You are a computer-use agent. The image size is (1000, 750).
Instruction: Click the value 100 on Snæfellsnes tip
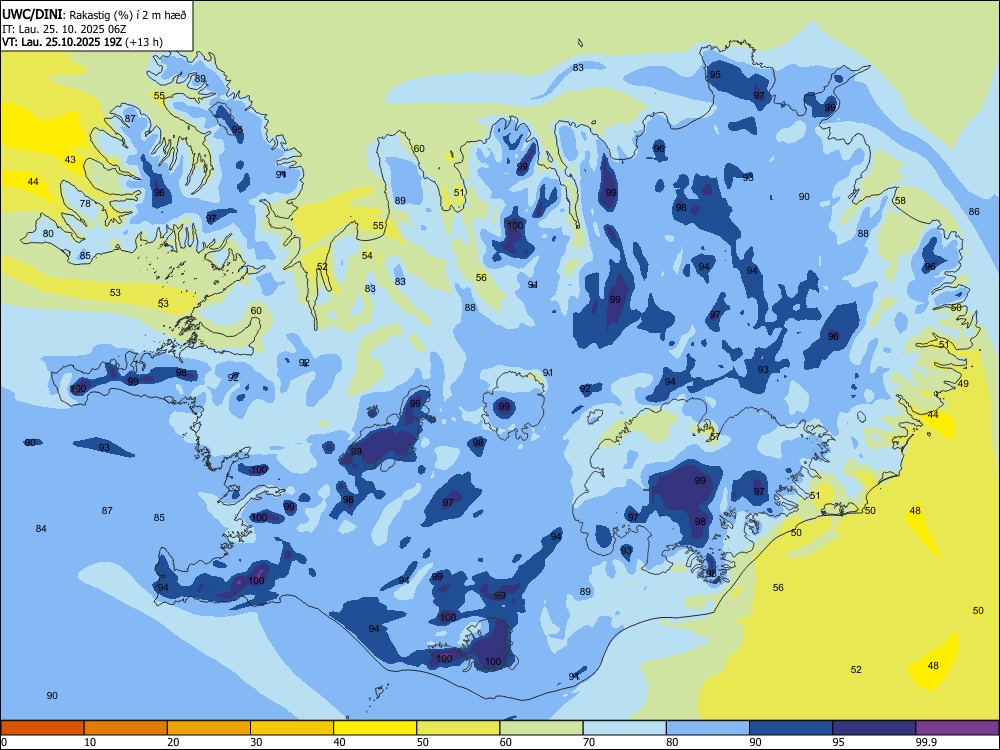coord(78,388)
